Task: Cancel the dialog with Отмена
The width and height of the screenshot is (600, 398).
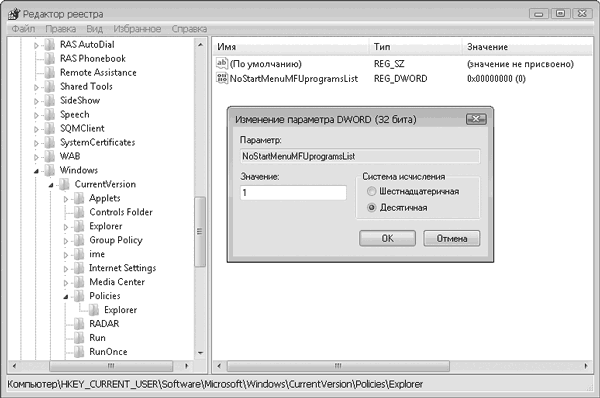Action: click(452, 238)
